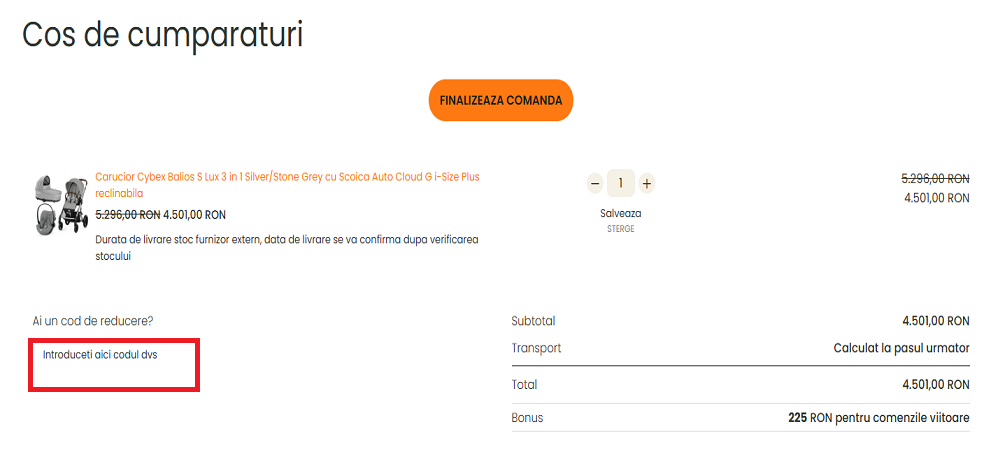
Task: Open the Cybex Balios stroller thumbnail
Action: click(61, 204)
